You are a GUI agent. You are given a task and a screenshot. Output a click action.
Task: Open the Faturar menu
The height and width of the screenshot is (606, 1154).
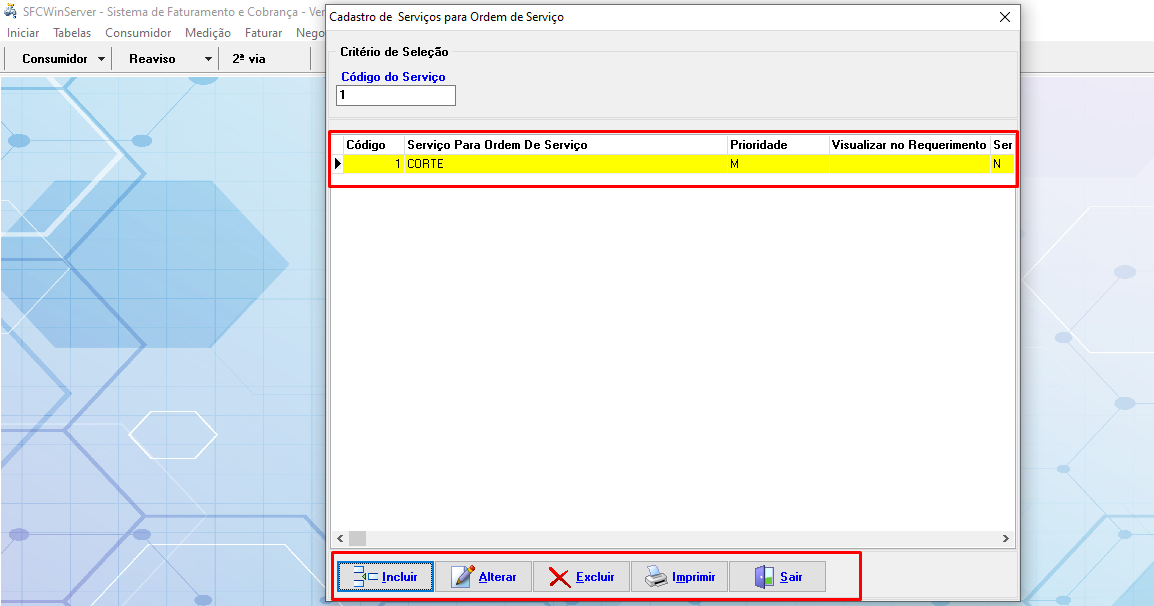[263, 33]
